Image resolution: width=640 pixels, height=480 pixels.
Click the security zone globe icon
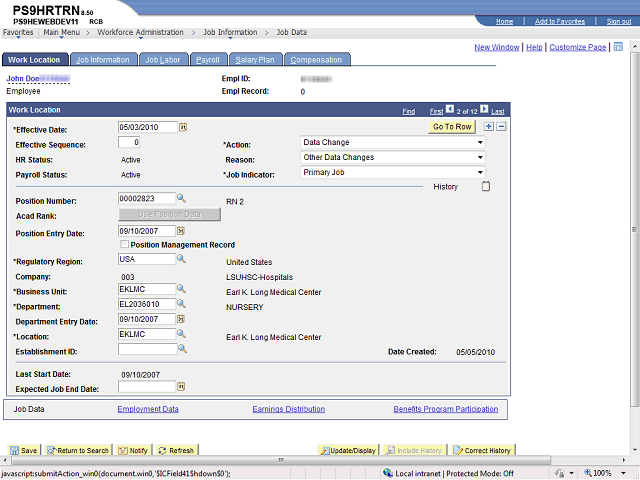[x=388, y=473]
